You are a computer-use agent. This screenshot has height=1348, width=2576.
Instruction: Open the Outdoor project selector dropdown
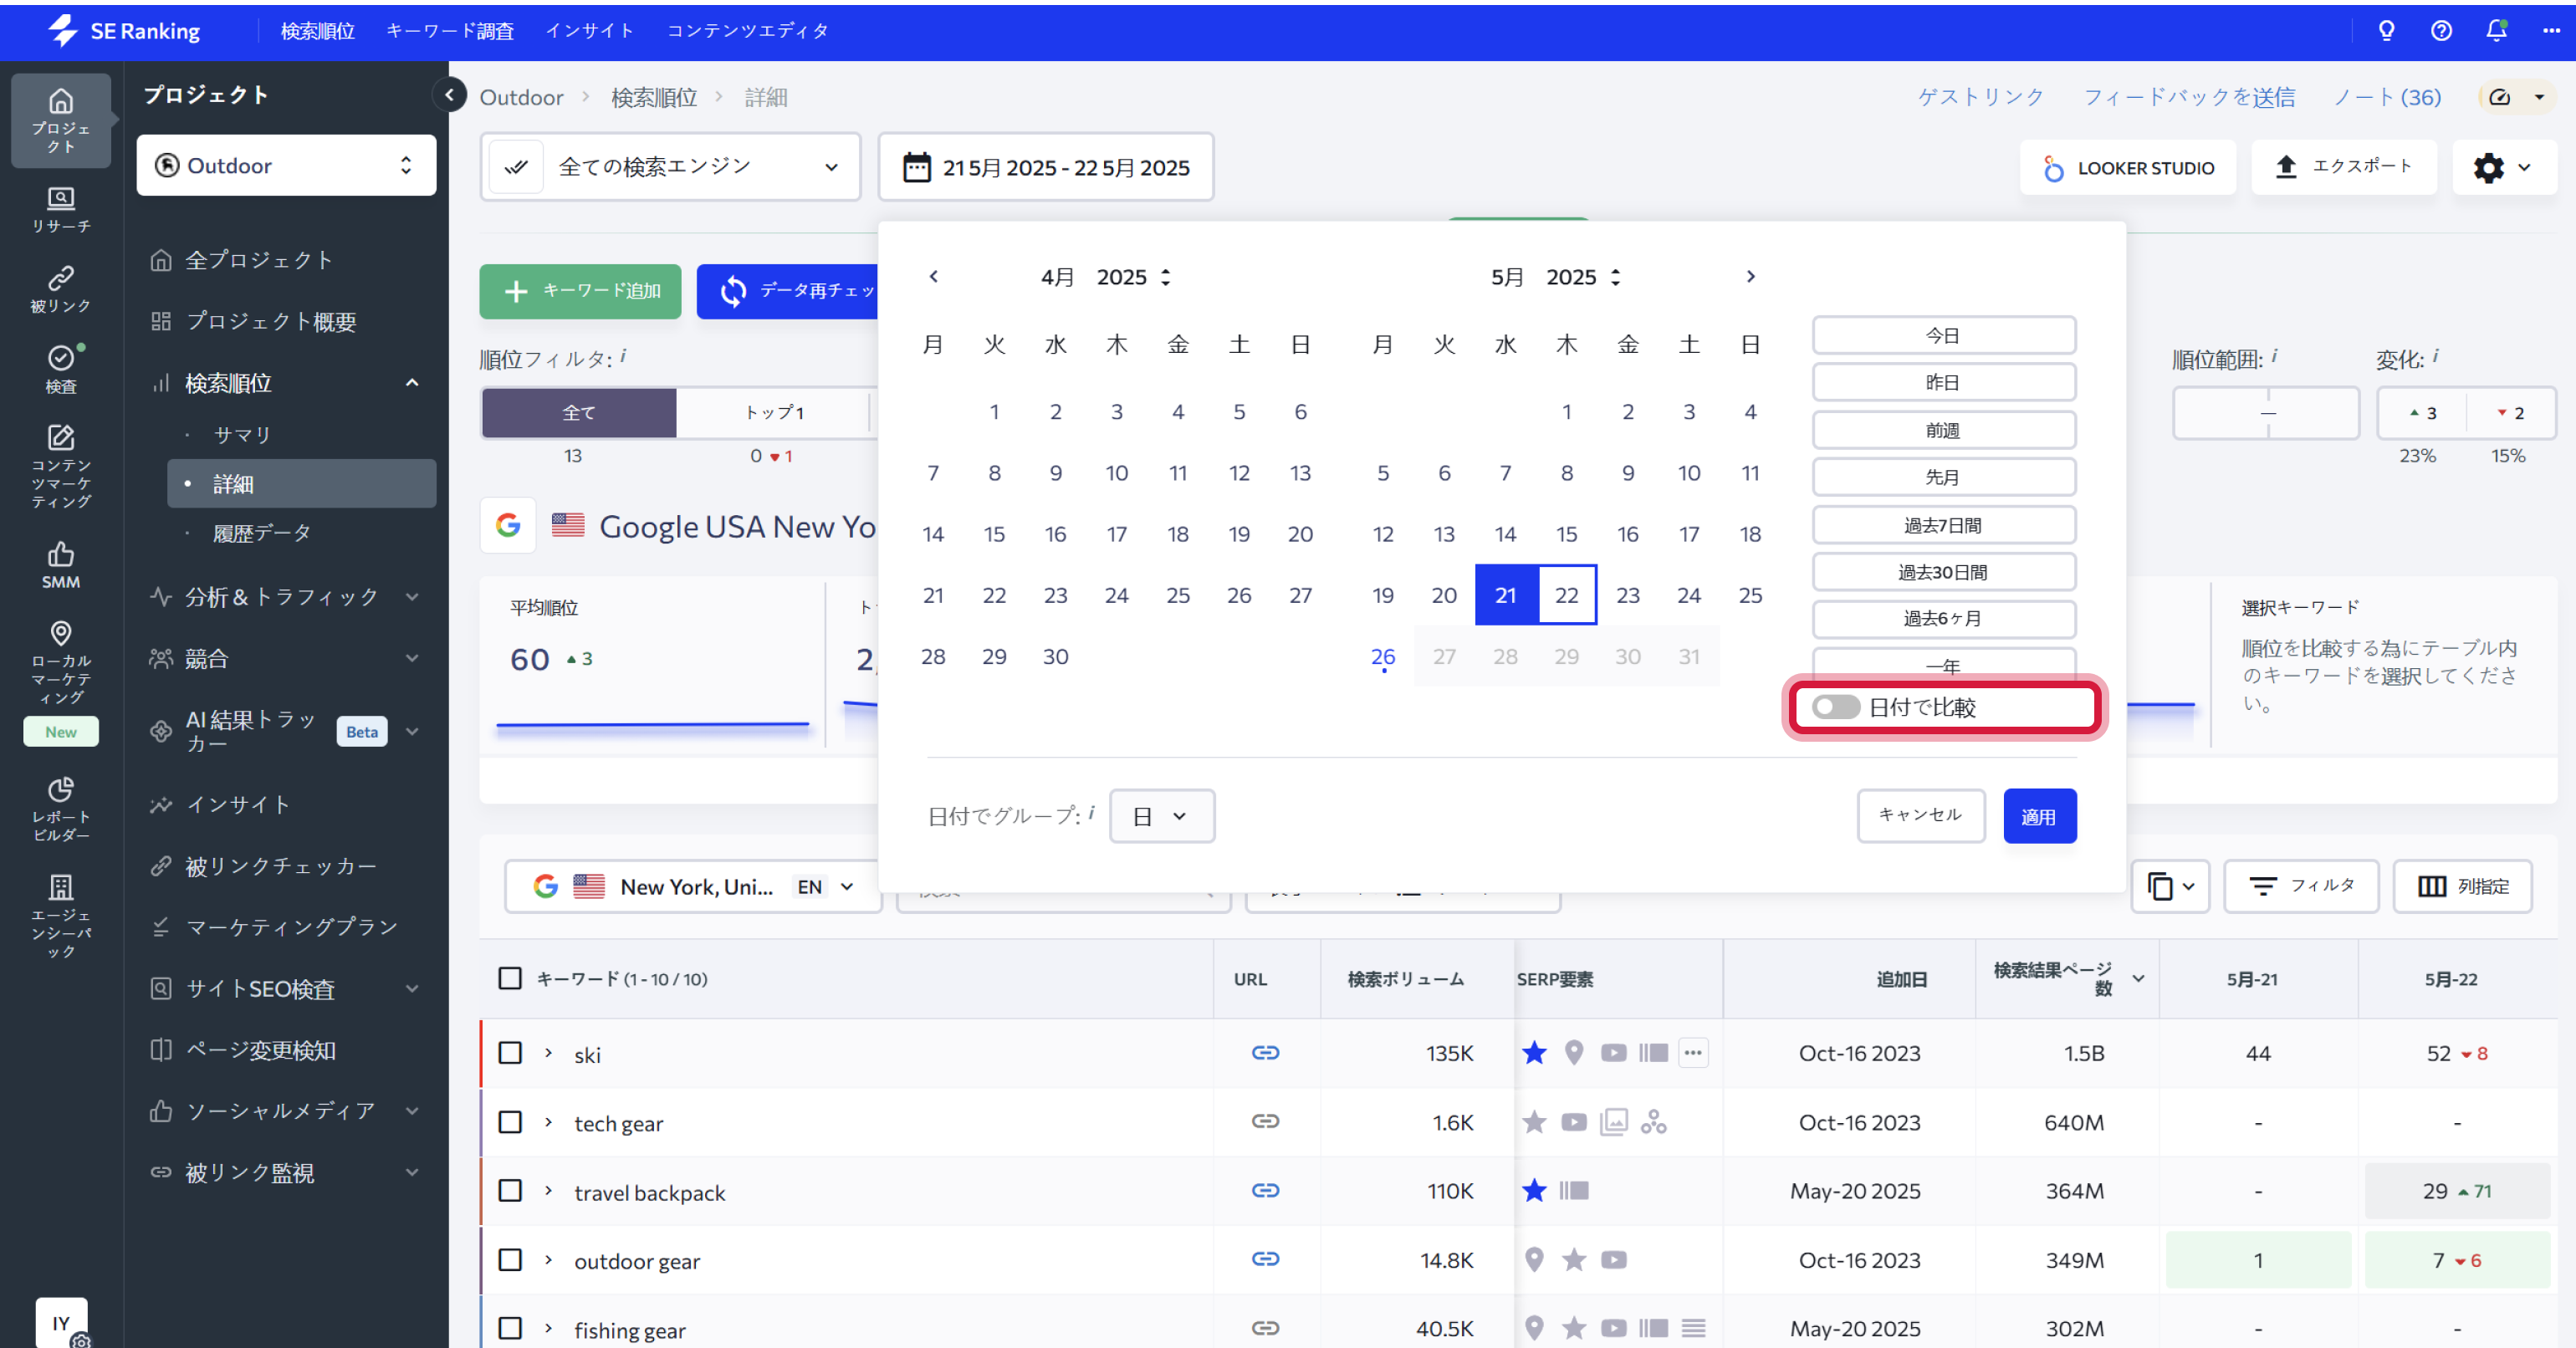(286, 165)
